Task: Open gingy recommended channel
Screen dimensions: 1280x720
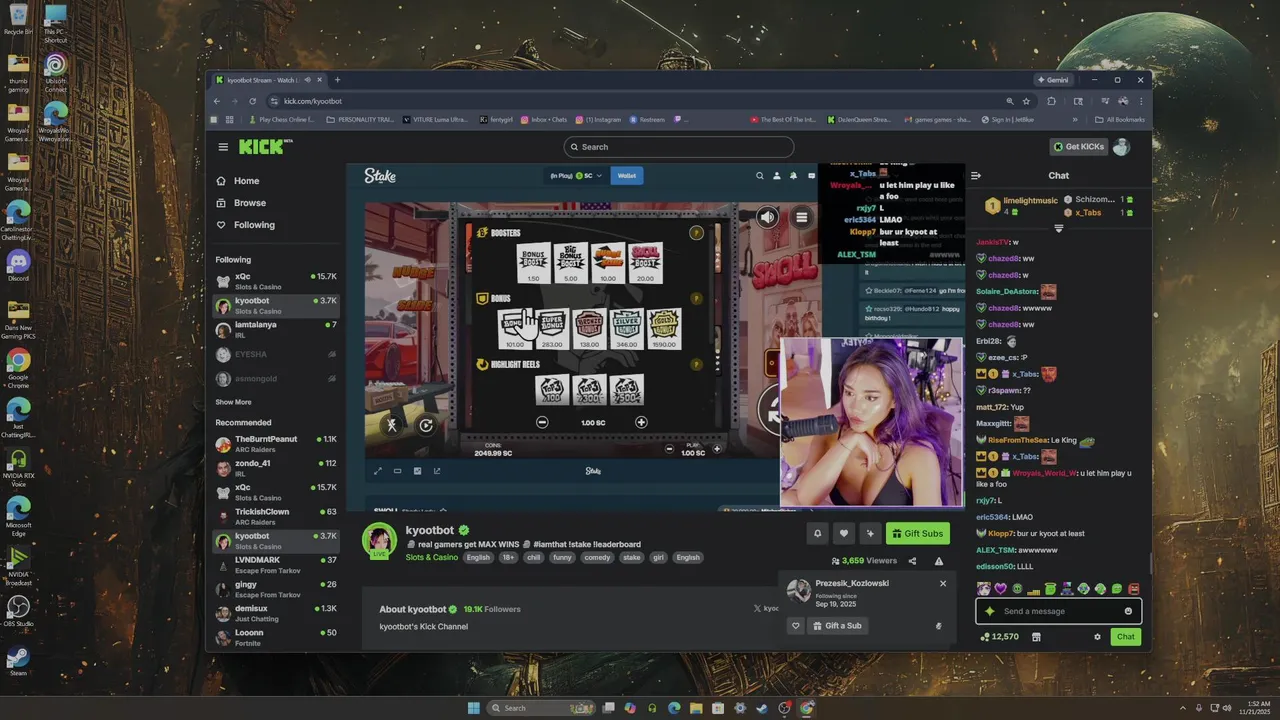Action: click(x=276, y=589)
